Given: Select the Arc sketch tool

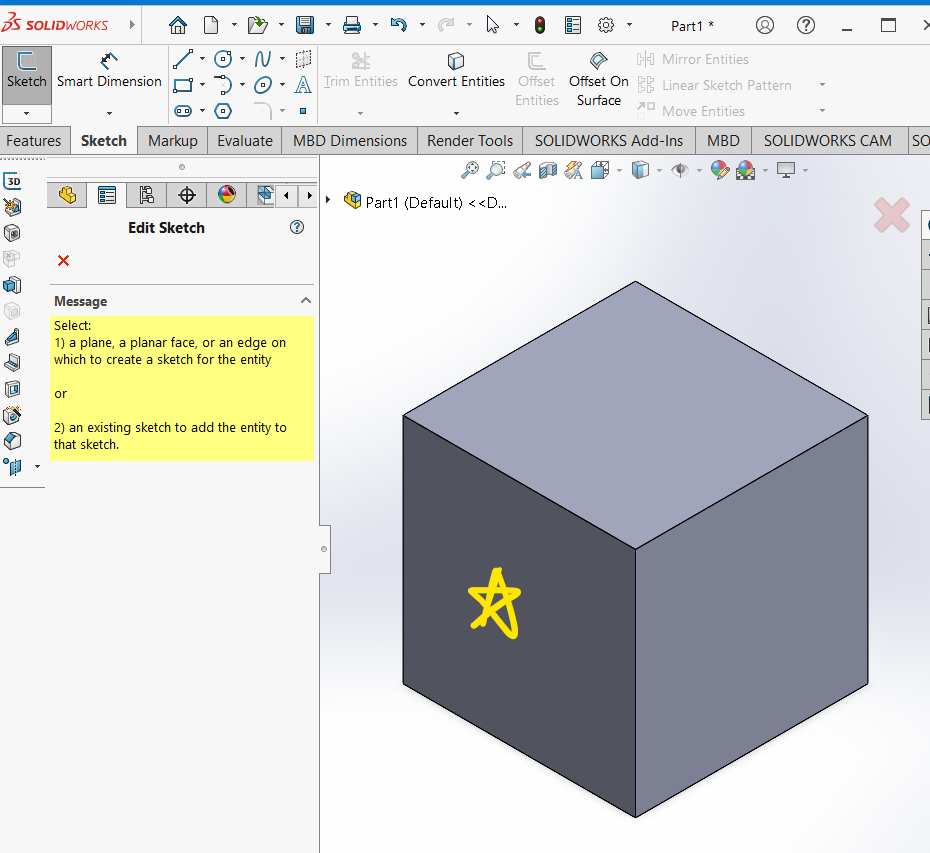Looking at the screenshot, I should tap(222, 85).
